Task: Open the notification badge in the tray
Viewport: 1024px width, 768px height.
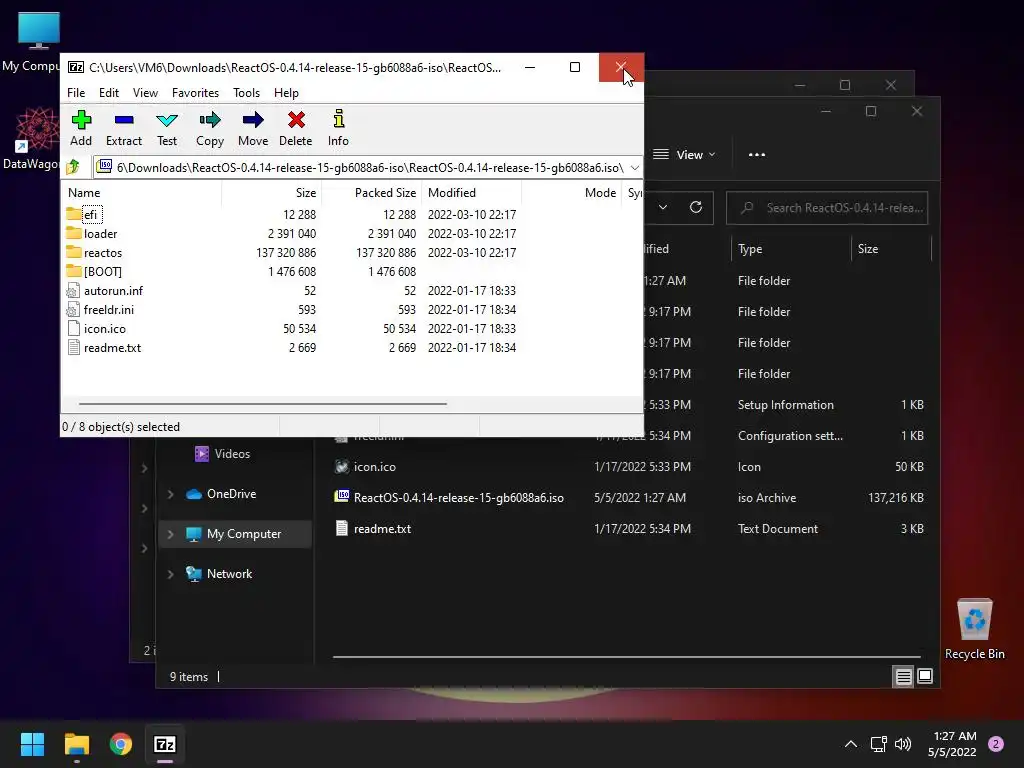Action: pyautogui.click(x=996, y=744)
